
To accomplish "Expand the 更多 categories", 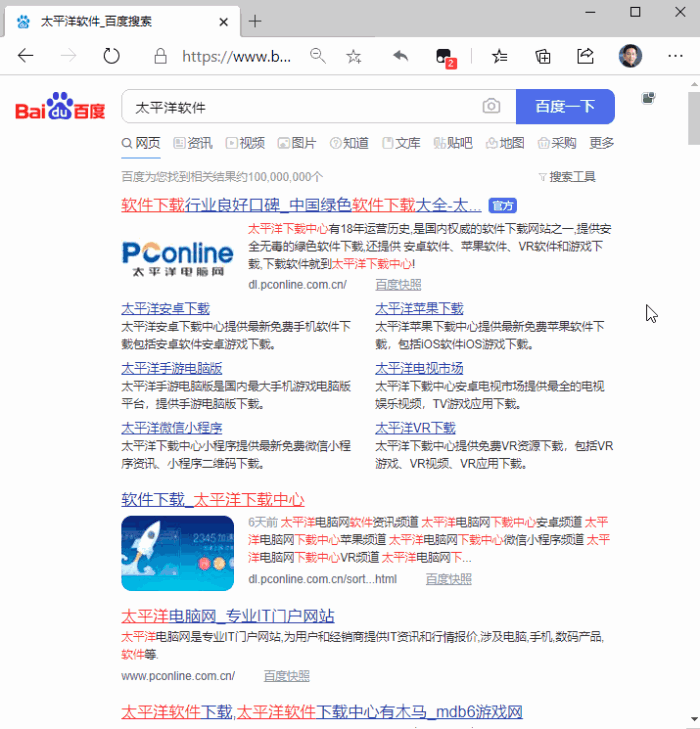I will [x=602, y=143].
